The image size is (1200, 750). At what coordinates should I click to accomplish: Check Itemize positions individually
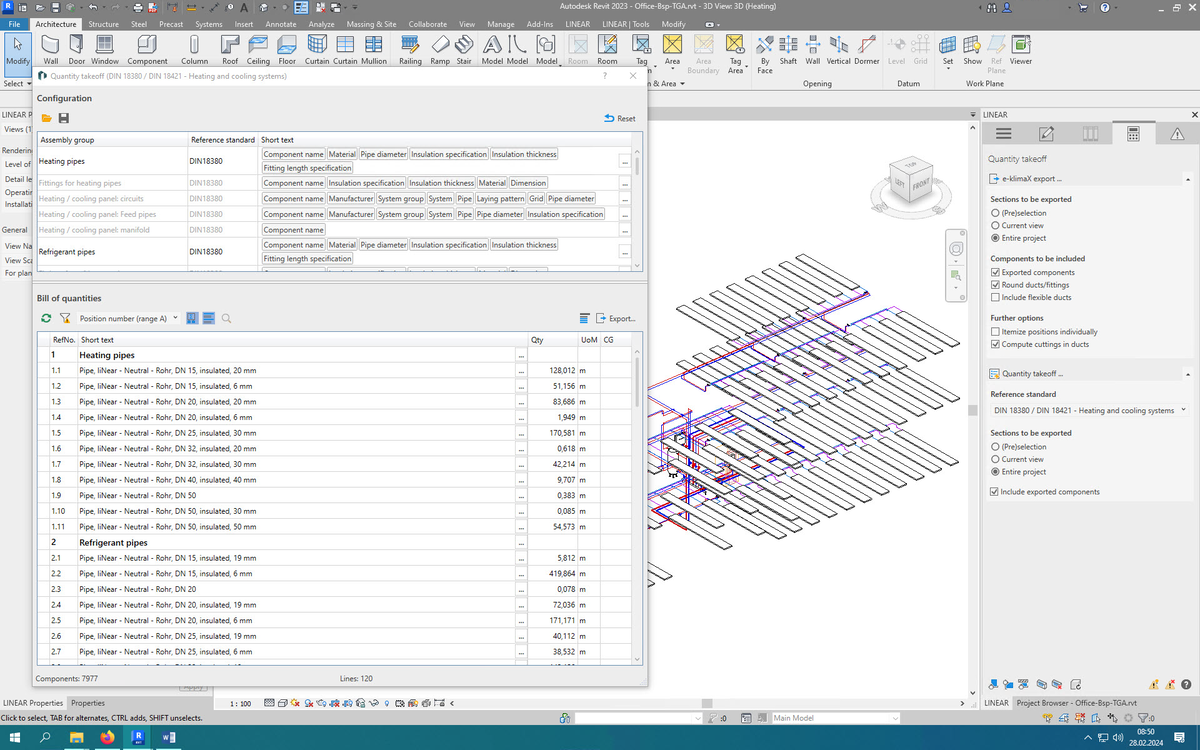(995, 331)
